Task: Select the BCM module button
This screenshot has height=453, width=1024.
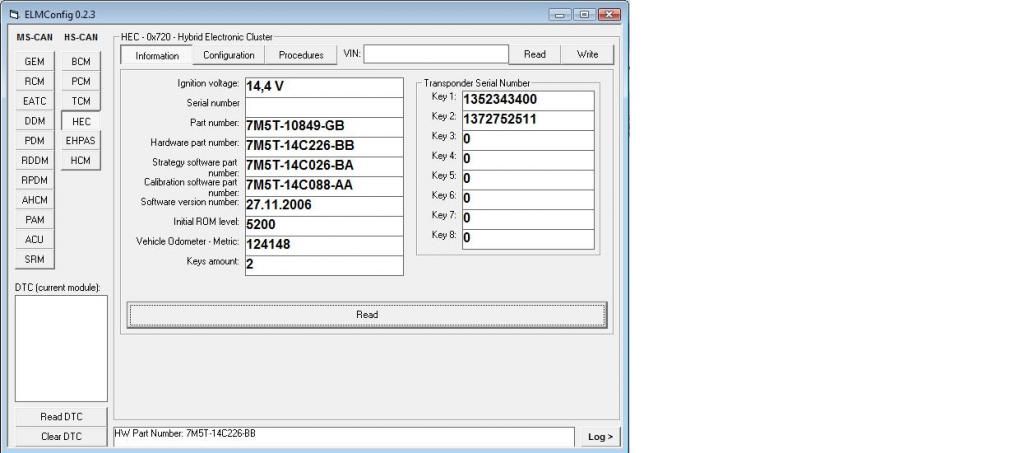Action: point(81,61)
